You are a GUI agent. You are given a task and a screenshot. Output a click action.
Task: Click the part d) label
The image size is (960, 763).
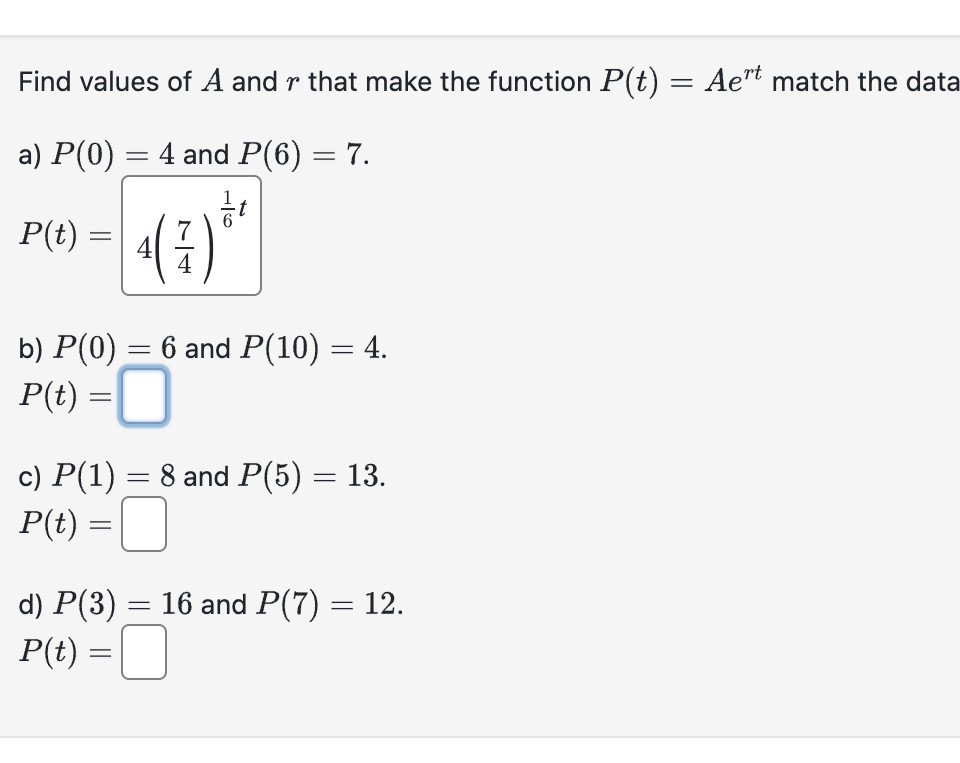click(x=31, y=604)
